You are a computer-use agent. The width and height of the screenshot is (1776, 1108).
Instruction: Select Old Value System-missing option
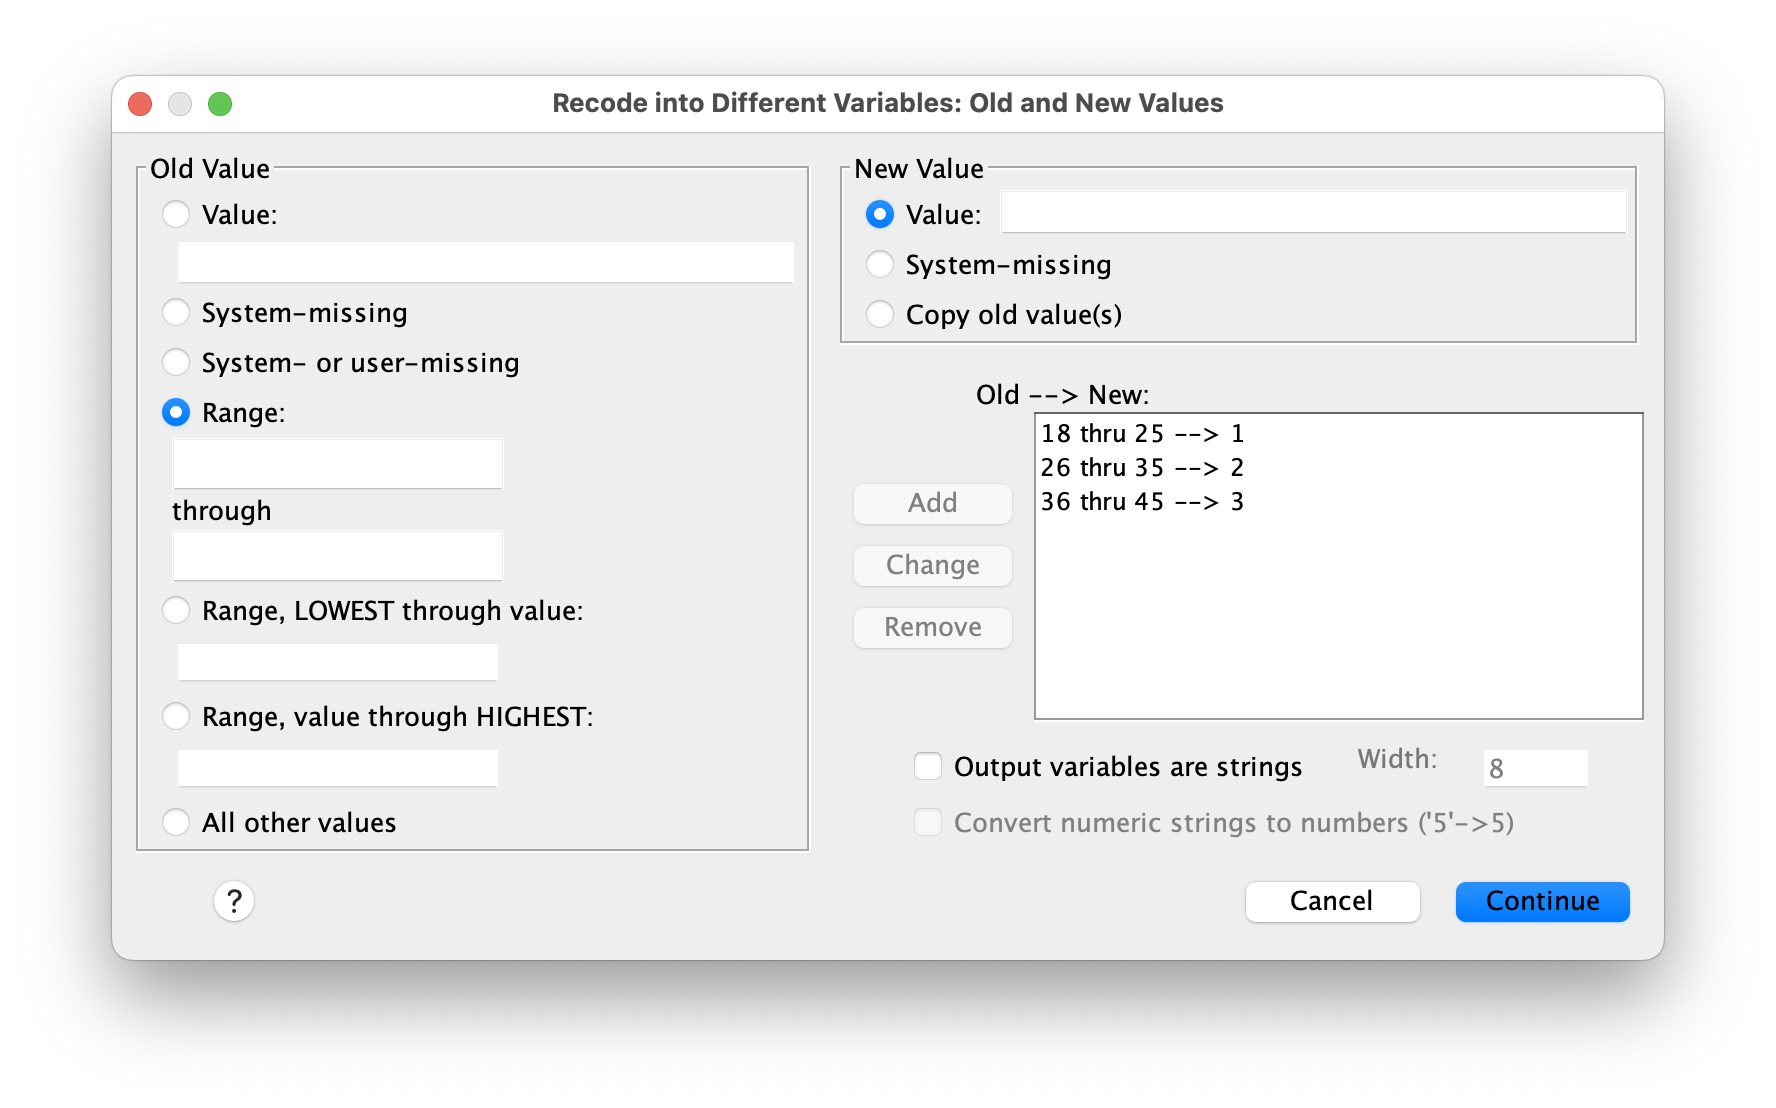click(x=176, y=312)
